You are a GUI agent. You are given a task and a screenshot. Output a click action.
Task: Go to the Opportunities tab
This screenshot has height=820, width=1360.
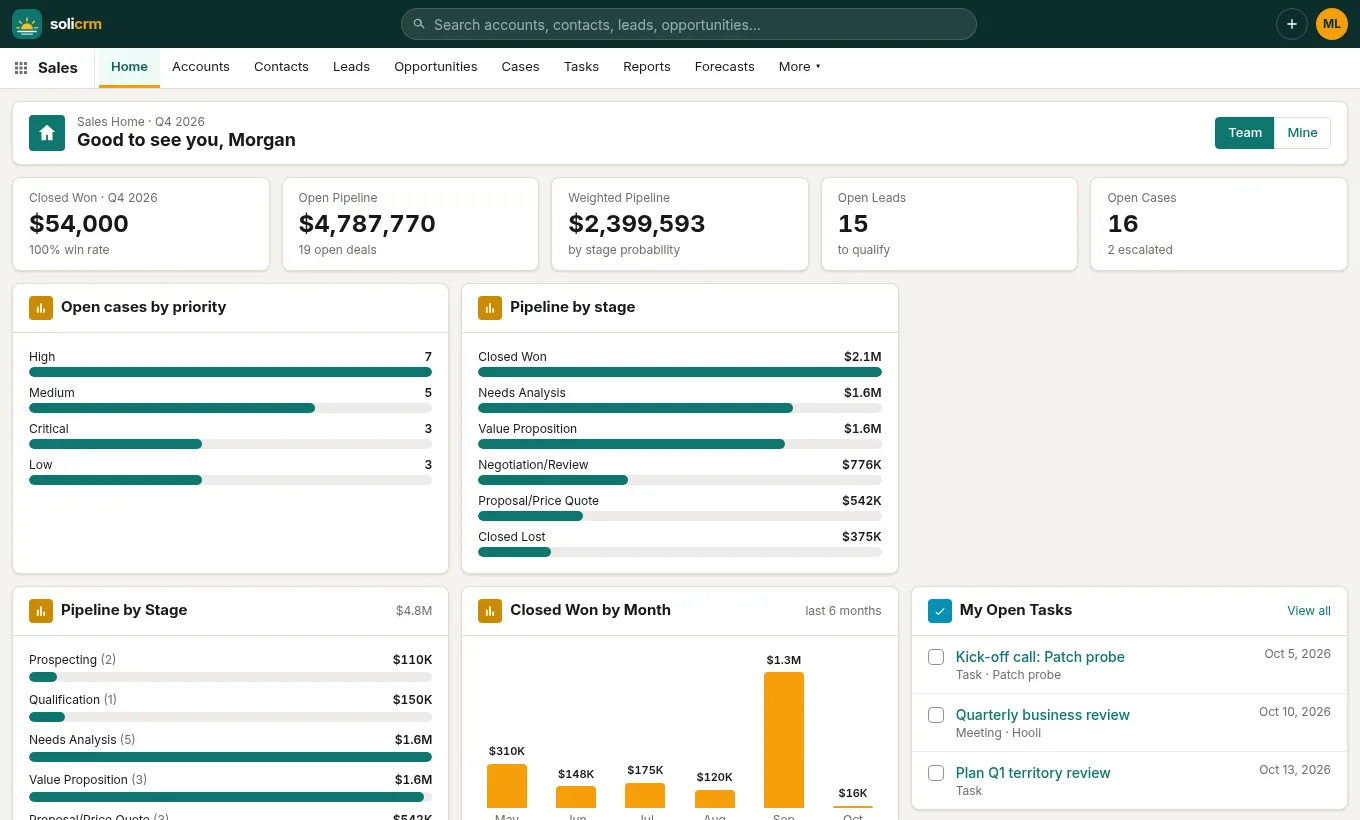(436, 67)
